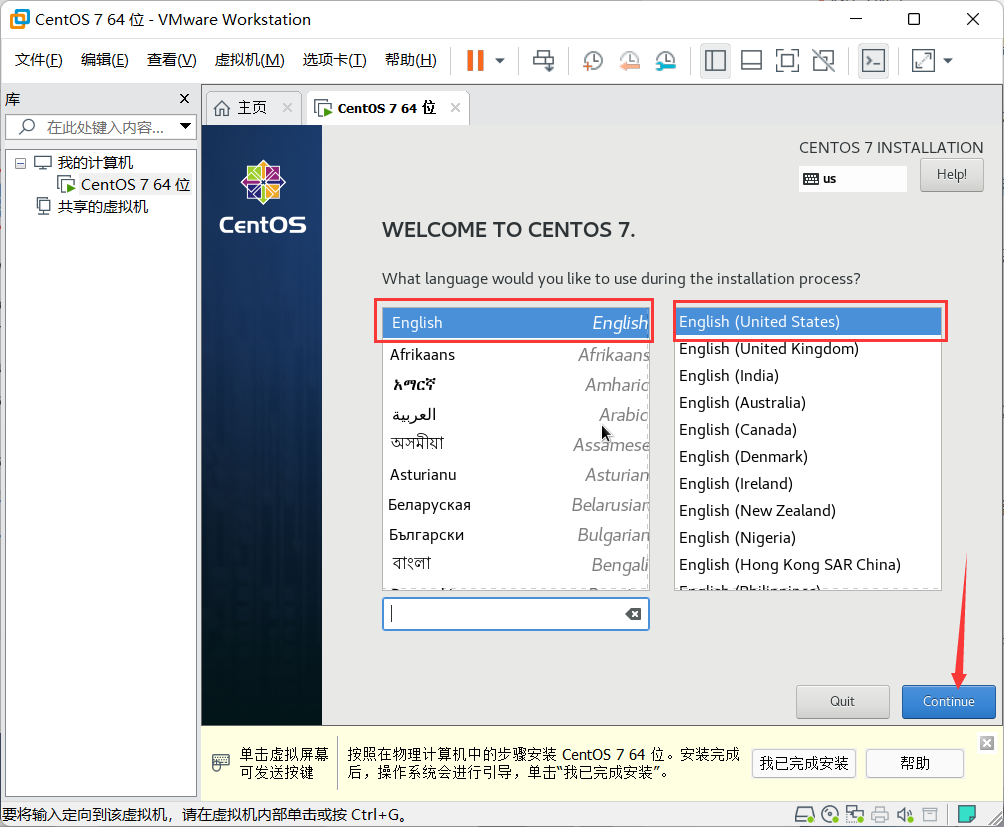Click the CD/DVD device icon in the status bar

(x=829, y=814)
